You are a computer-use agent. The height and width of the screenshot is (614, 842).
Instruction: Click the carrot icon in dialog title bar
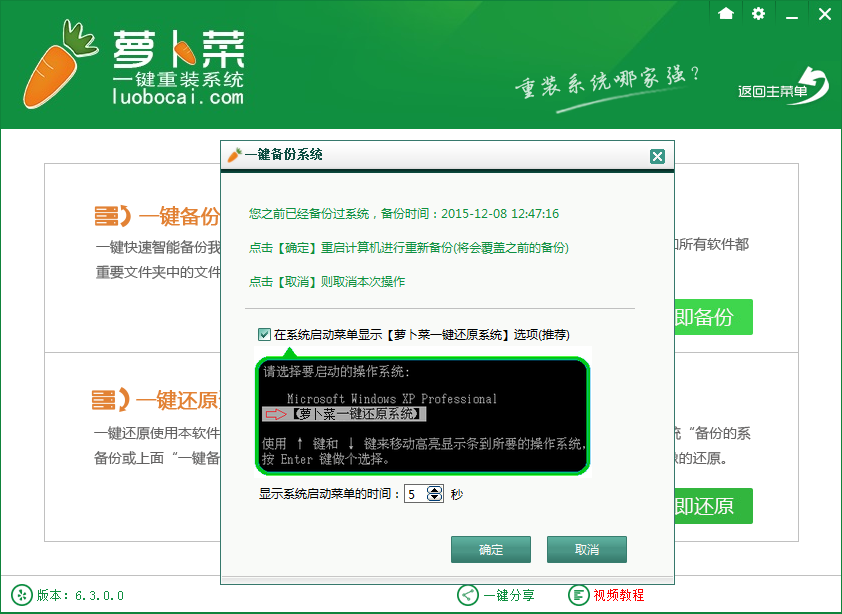pos(235,155)
